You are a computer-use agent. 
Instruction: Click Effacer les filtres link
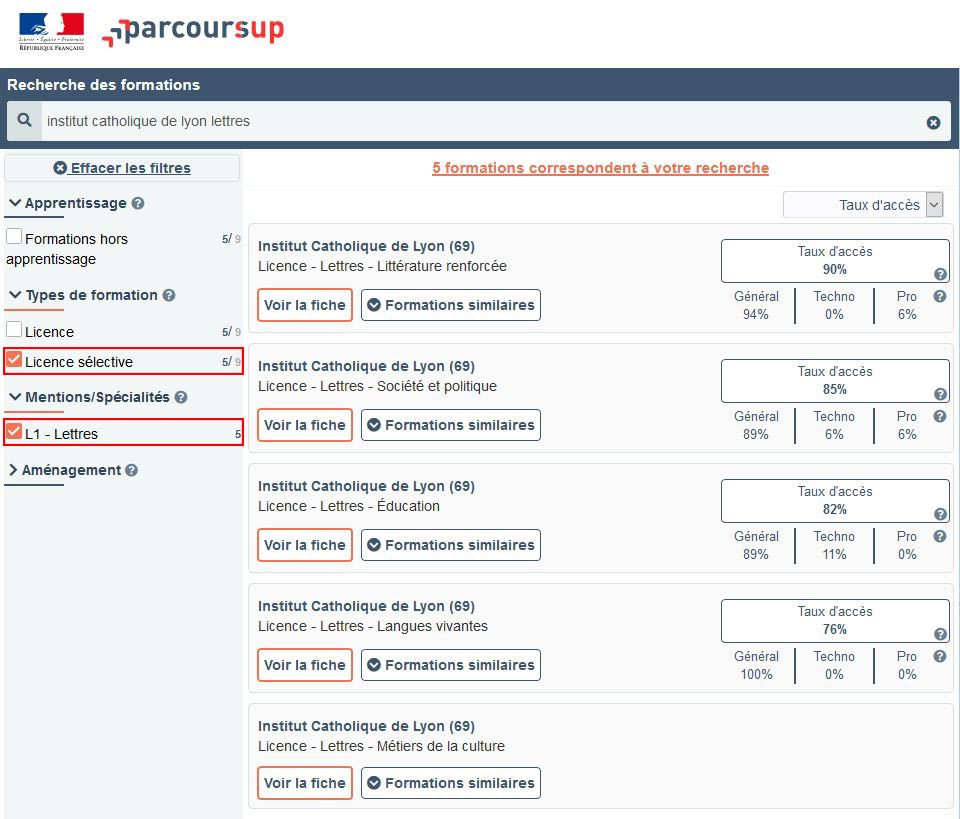(122, 168)
